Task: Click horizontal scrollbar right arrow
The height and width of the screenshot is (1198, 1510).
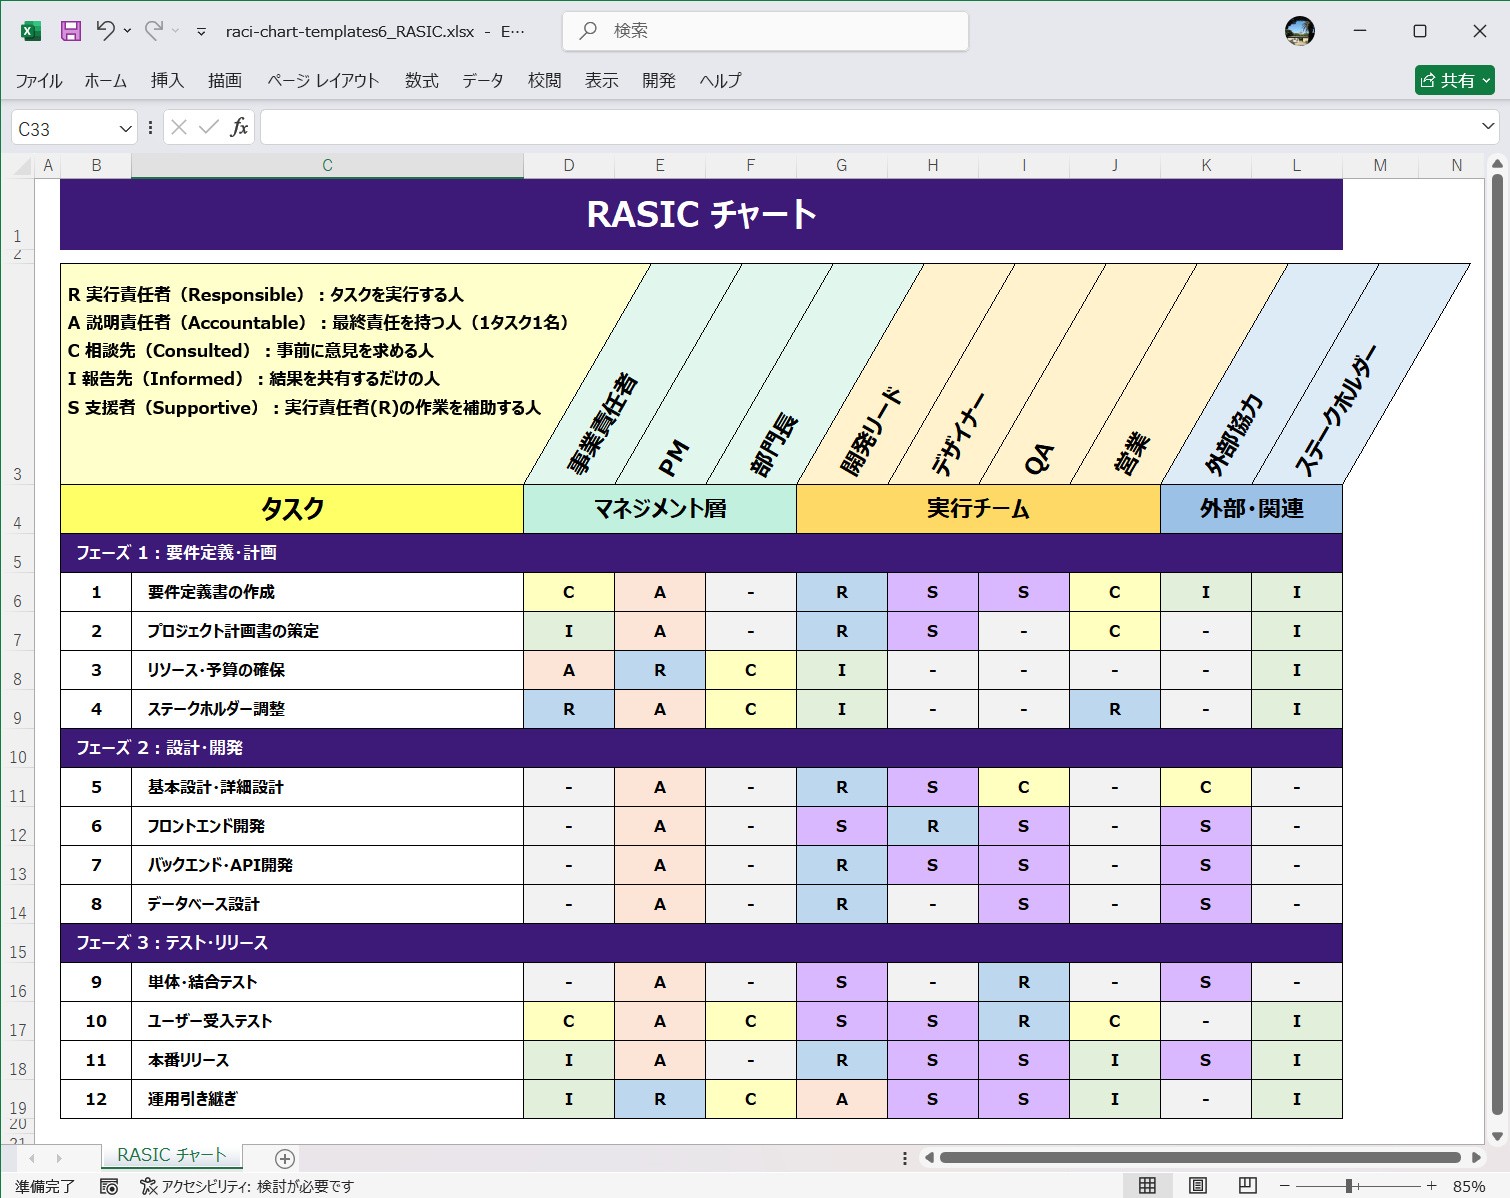Action: coord(1476,1157)
